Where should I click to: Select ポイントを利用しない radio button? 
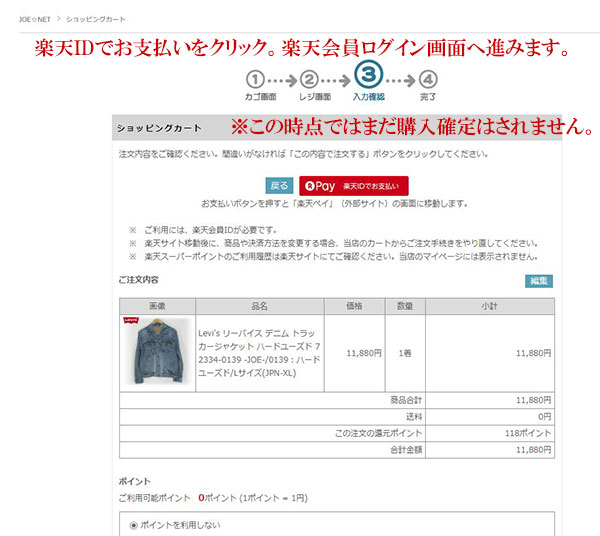pos(133,525)
